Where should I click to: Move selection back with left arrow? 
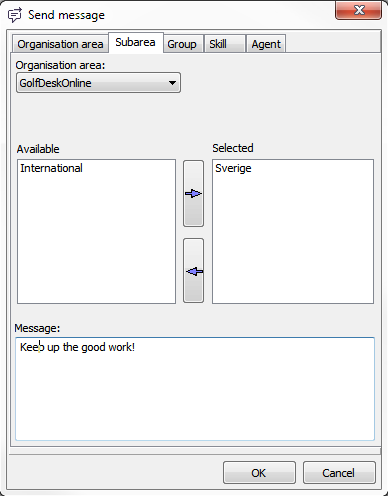point(193,271)
